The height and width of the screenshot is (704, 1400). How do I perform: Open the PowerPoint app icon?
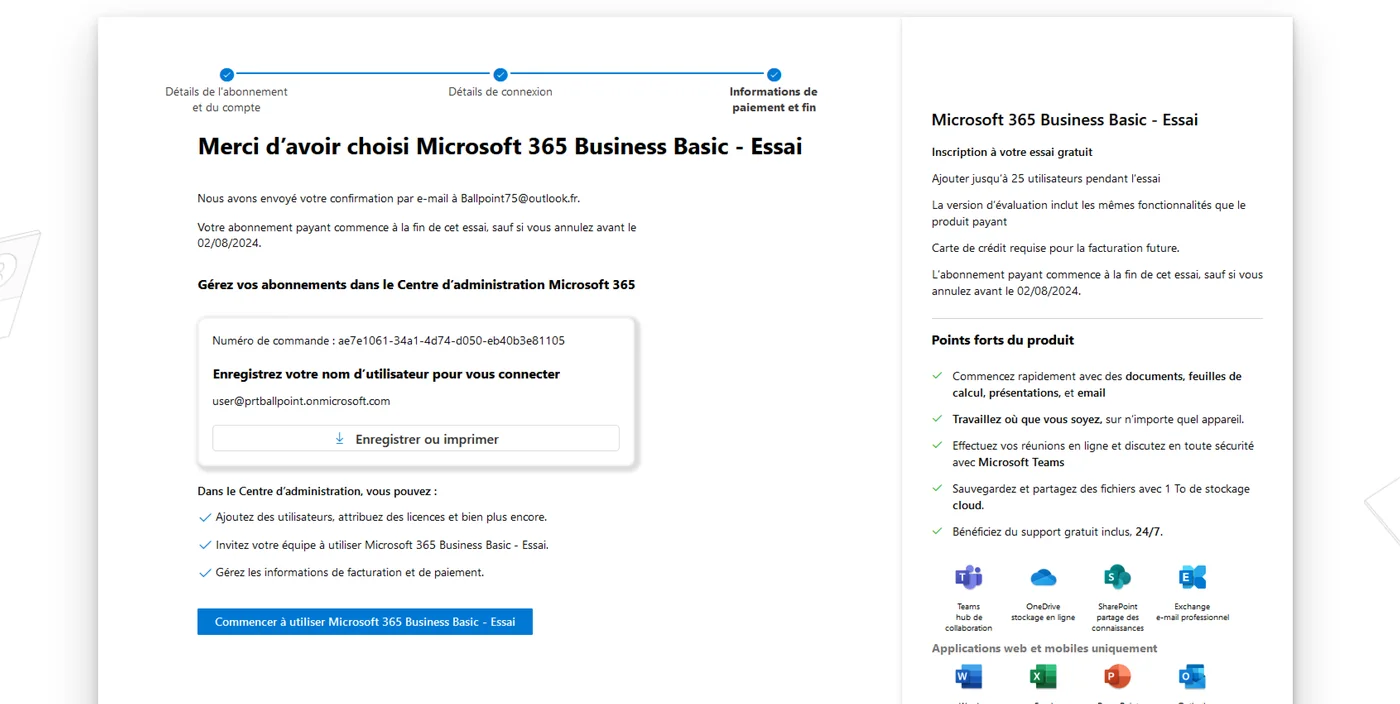(x=1117, y=677)
